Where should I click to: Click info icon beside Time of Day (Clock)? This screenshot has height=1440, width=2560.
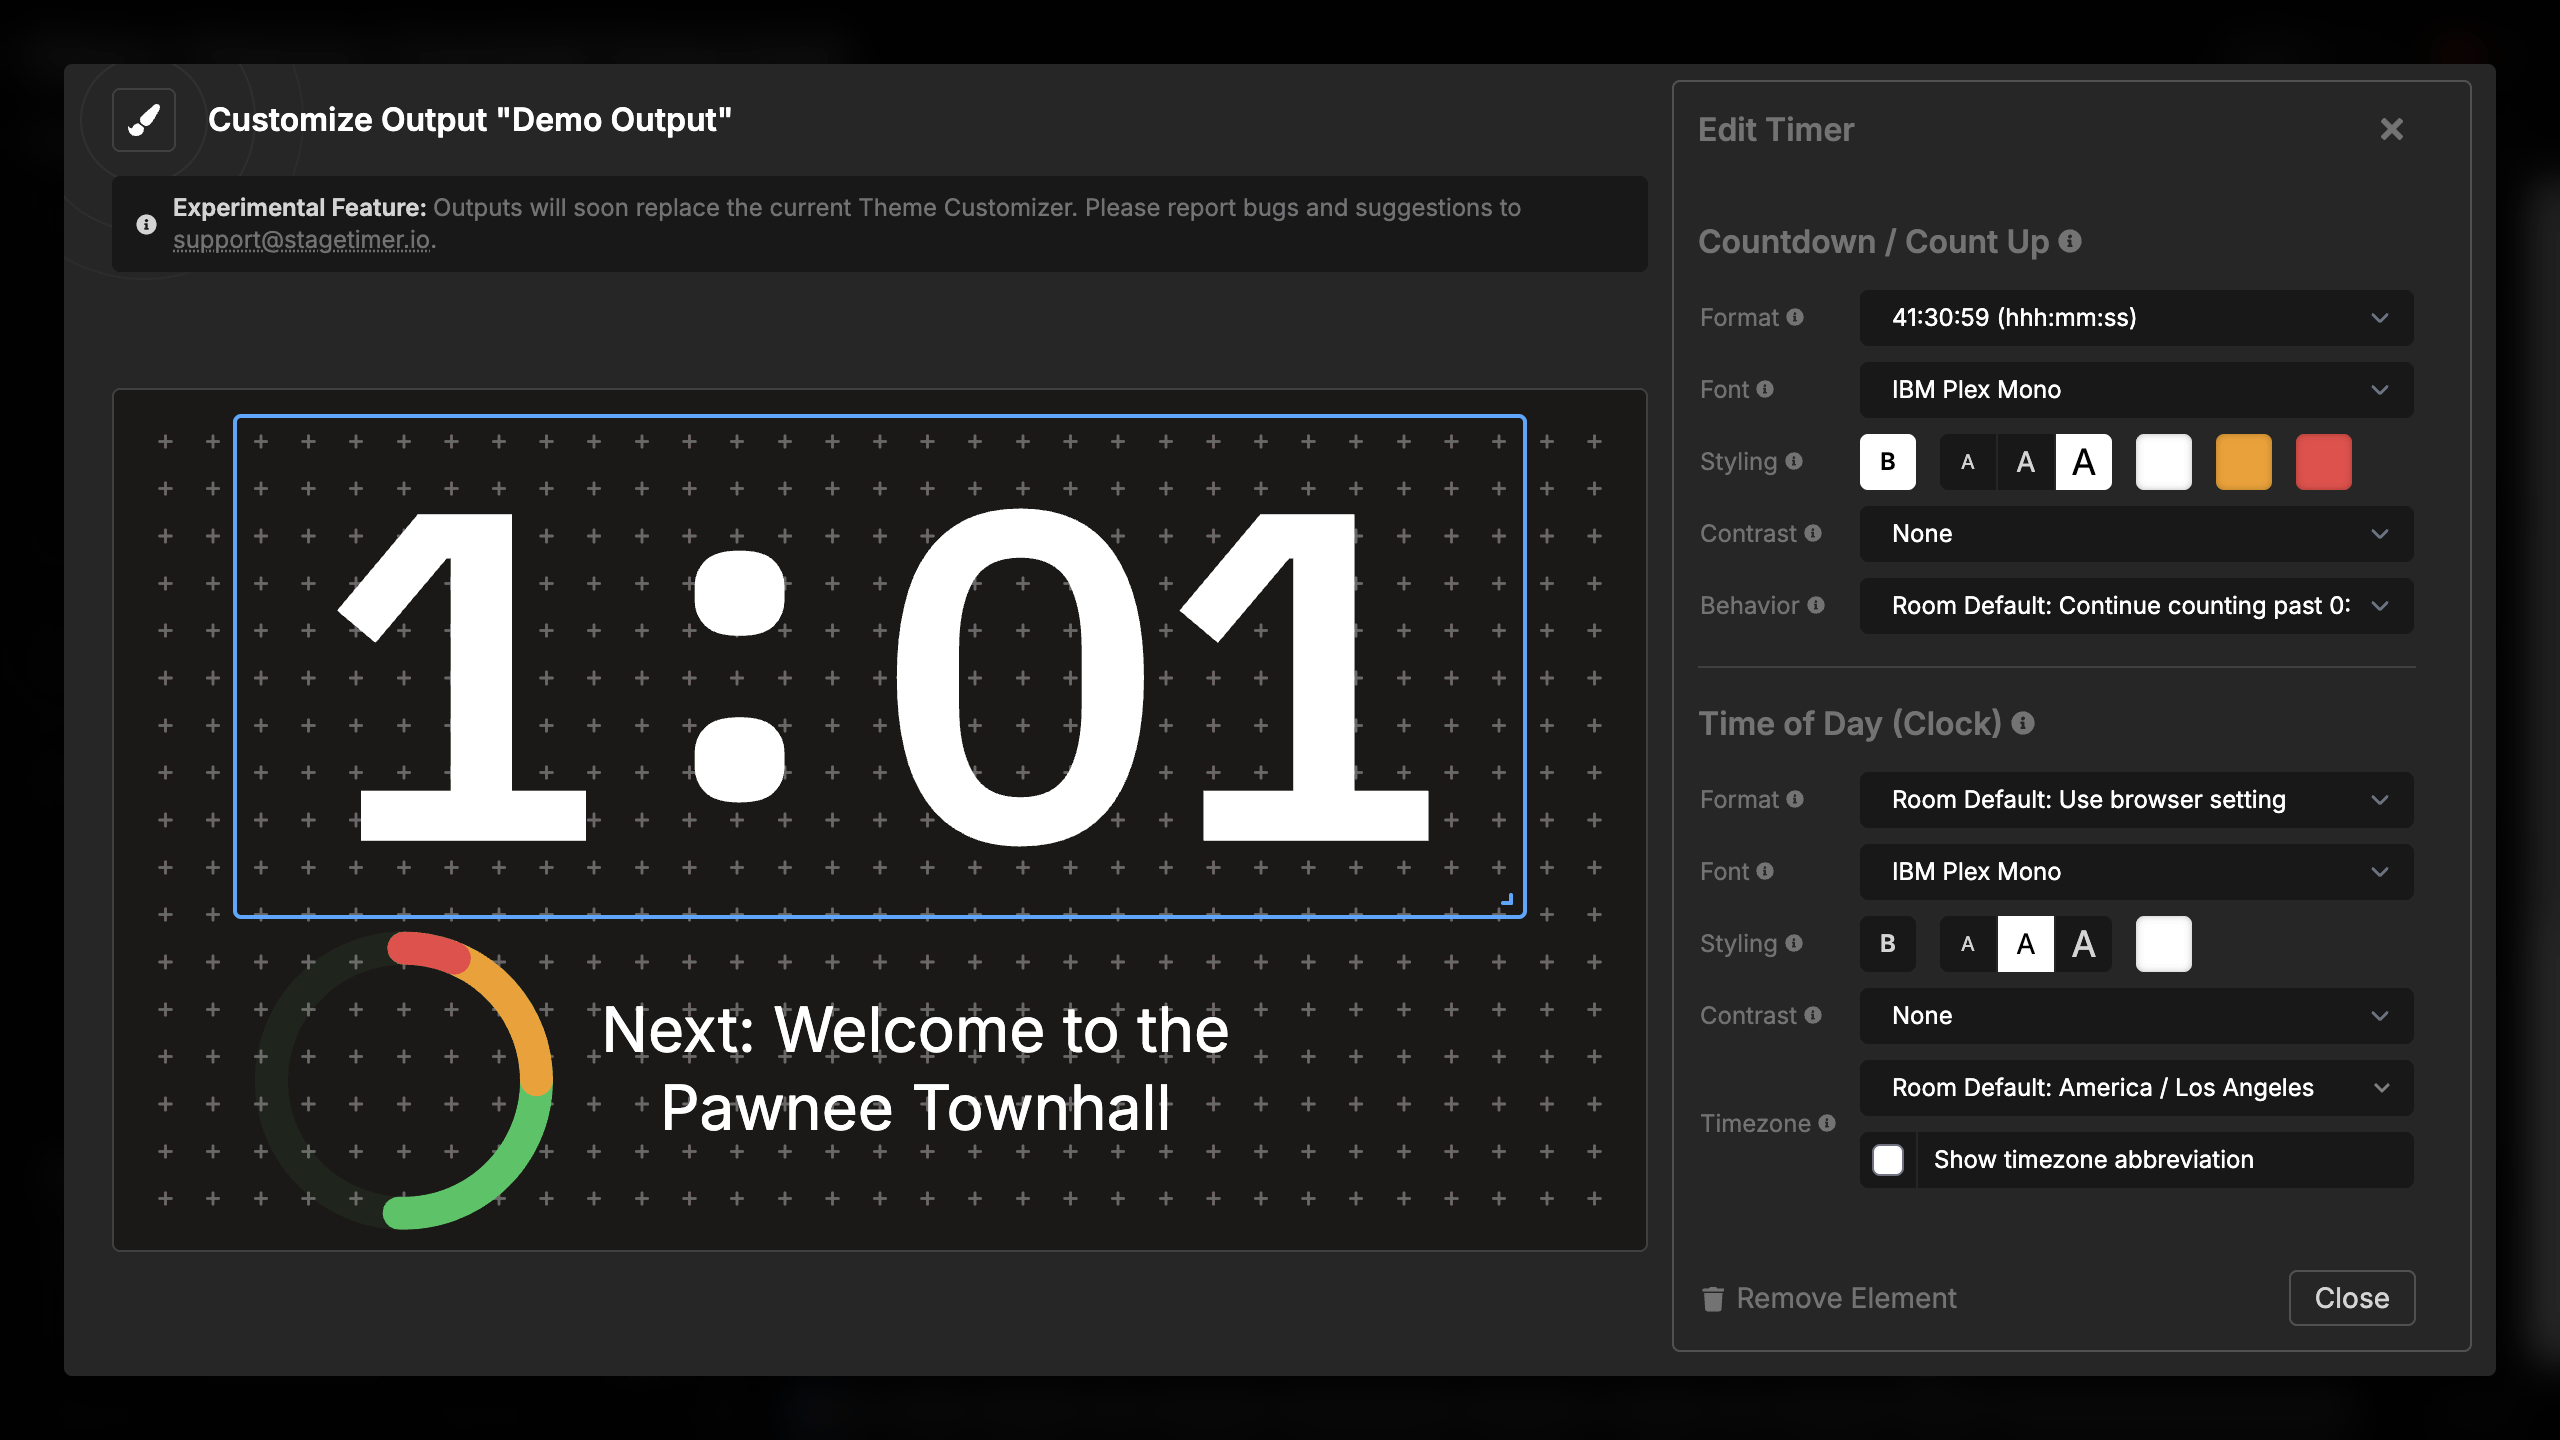click(x=2023, y=723)
